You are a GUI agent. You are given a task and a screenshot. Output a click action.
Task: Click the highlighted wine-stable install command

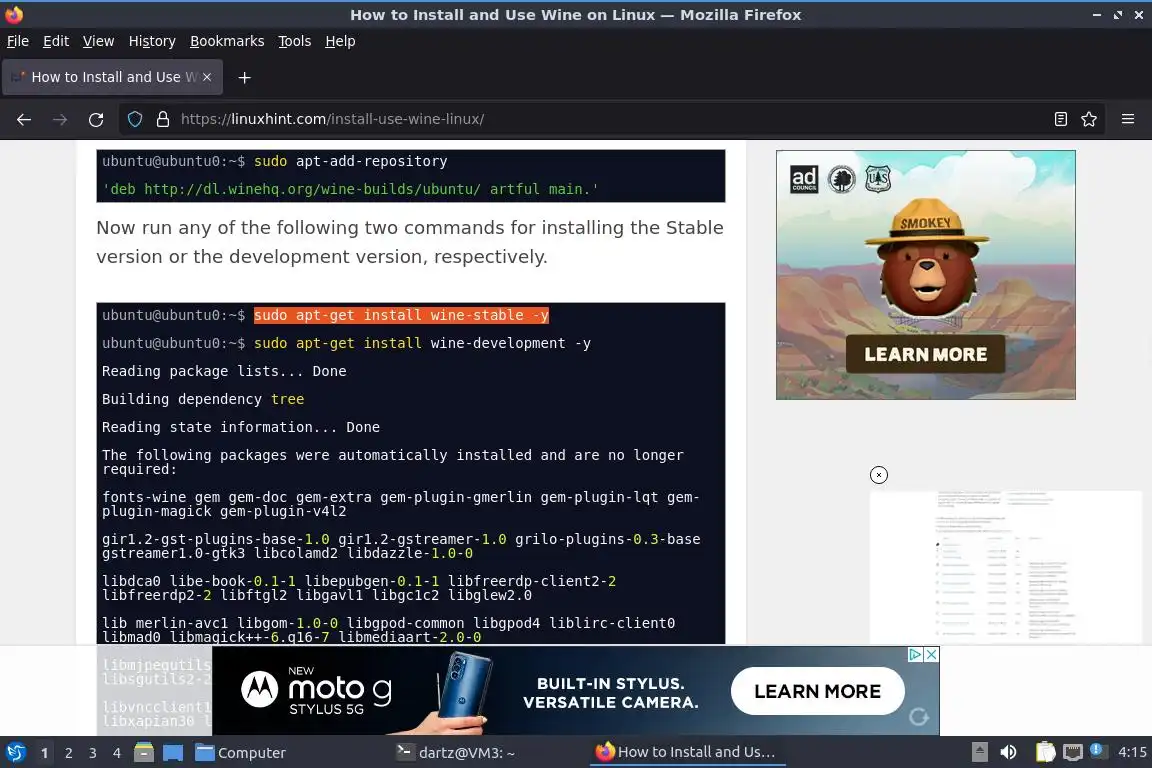[401, 315]
